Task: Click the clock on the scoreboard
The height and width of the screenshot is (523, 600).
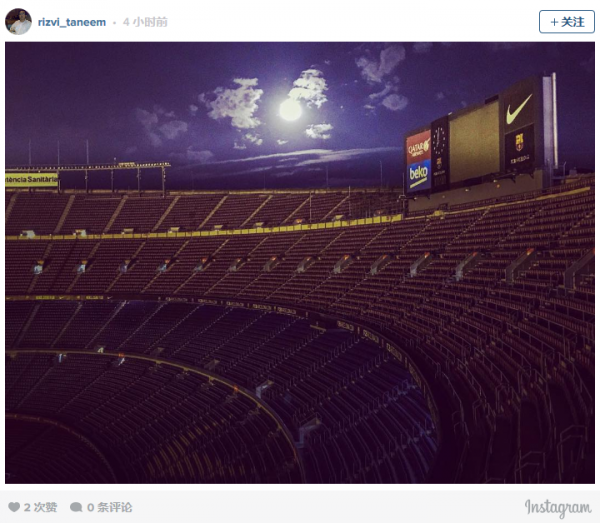Action: tap(439, 138)
